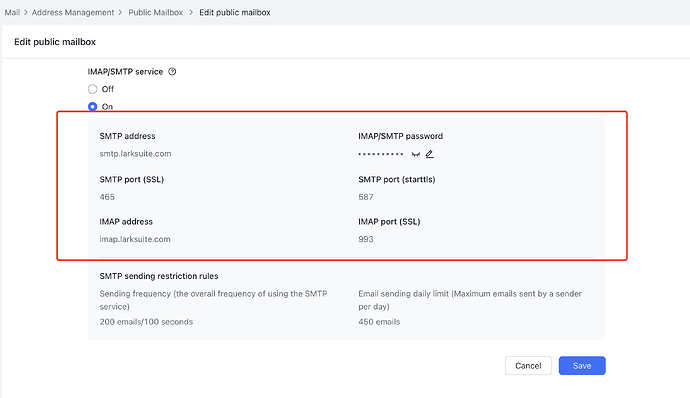Click the Save button
Screen dimensions: 690x398
582,365
